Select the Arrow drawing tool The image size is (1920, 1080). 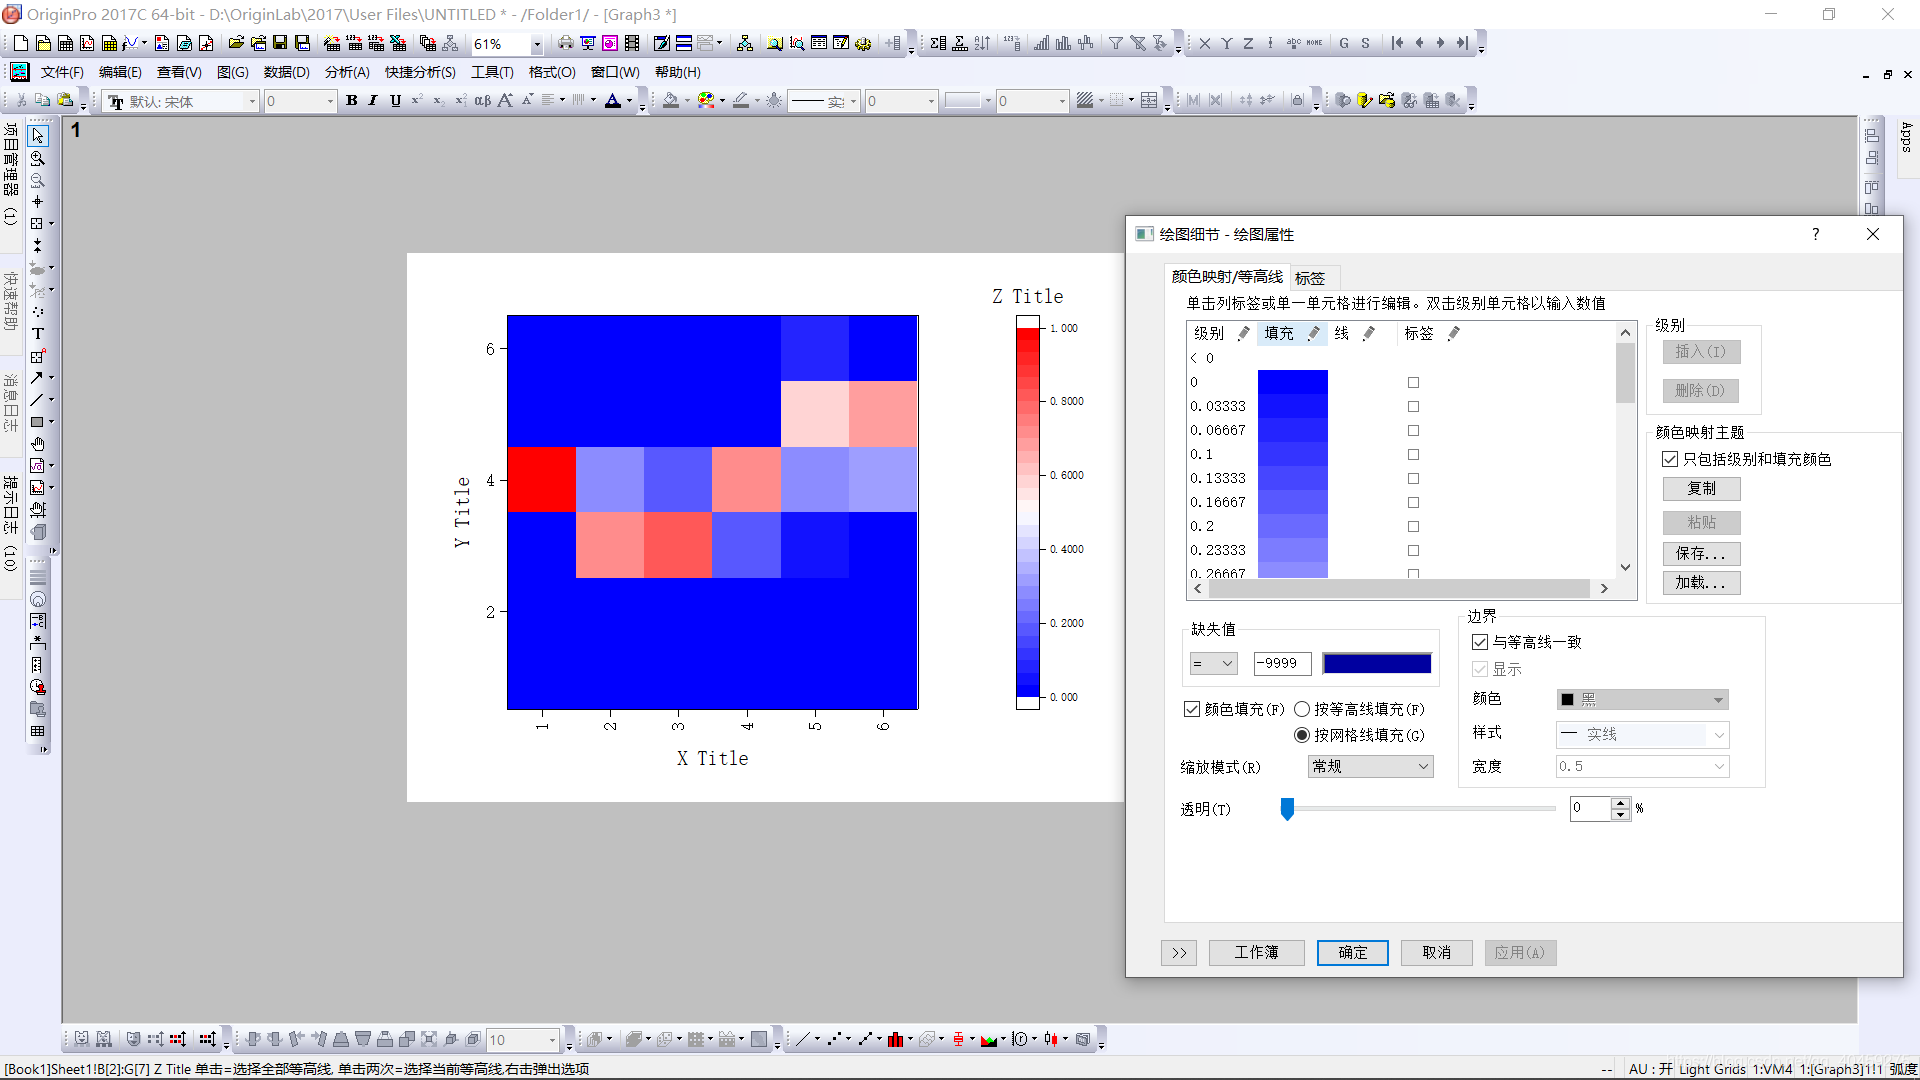(x=38, y=378)
